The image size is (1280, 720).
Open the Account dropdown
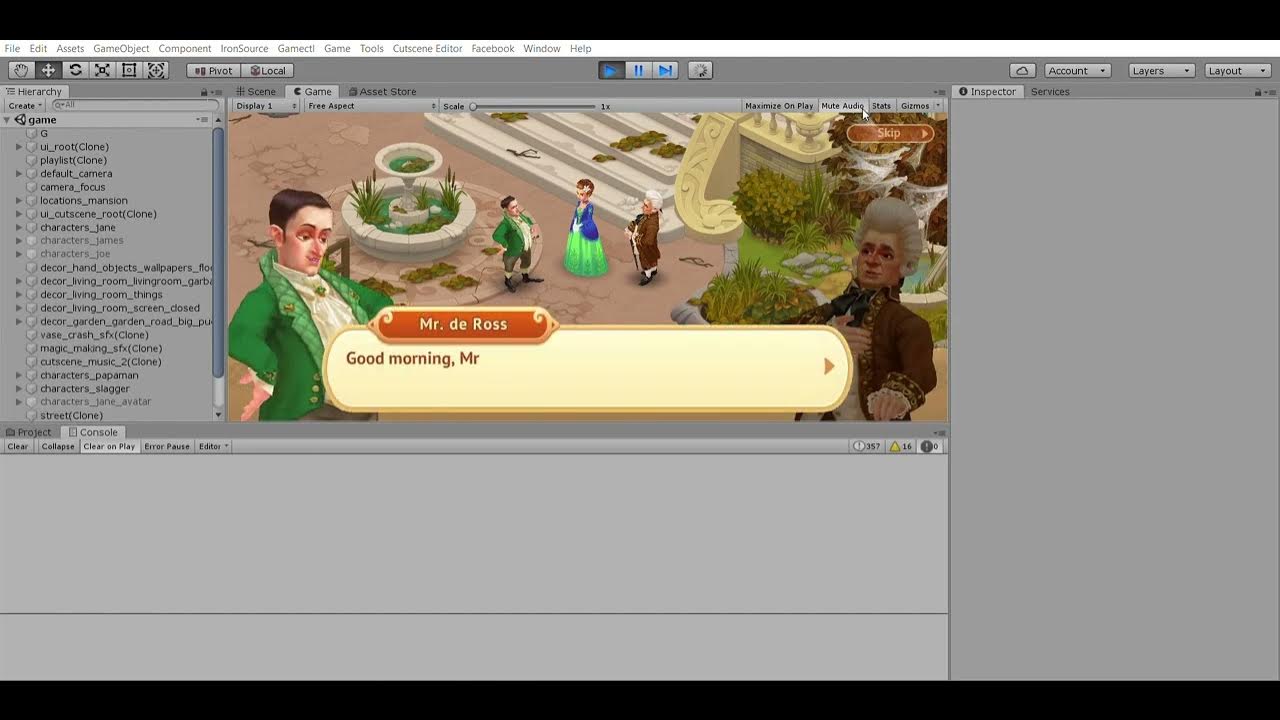(x=1077, y=70)
